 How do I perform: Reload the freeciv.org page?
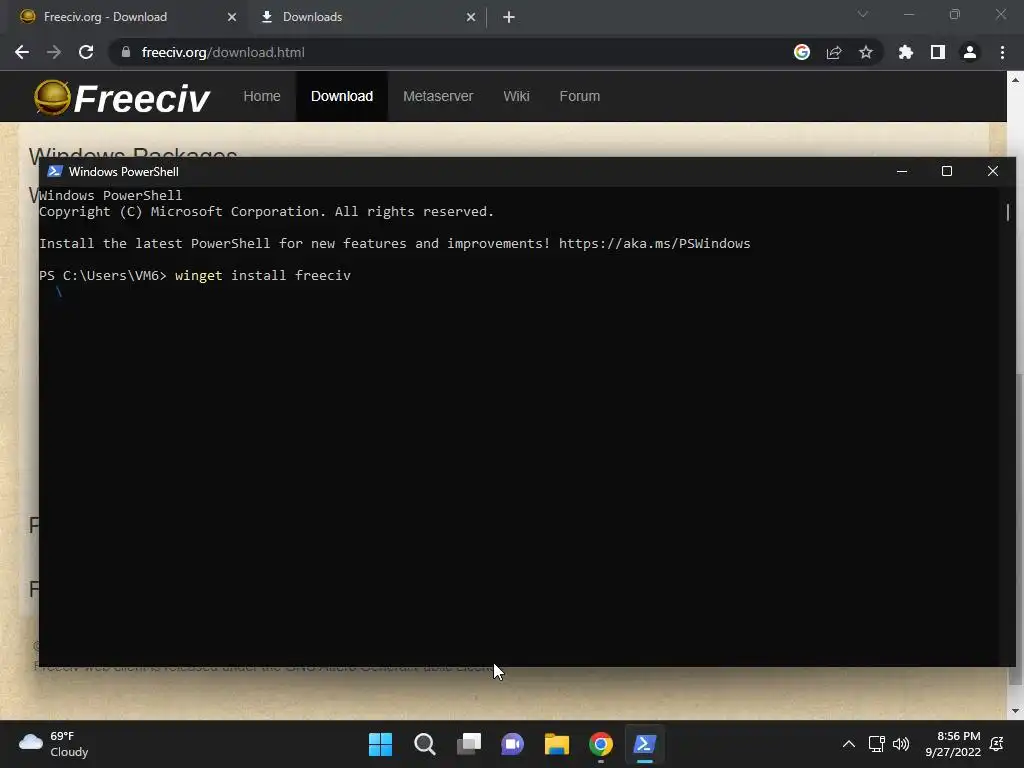[86, 52]
